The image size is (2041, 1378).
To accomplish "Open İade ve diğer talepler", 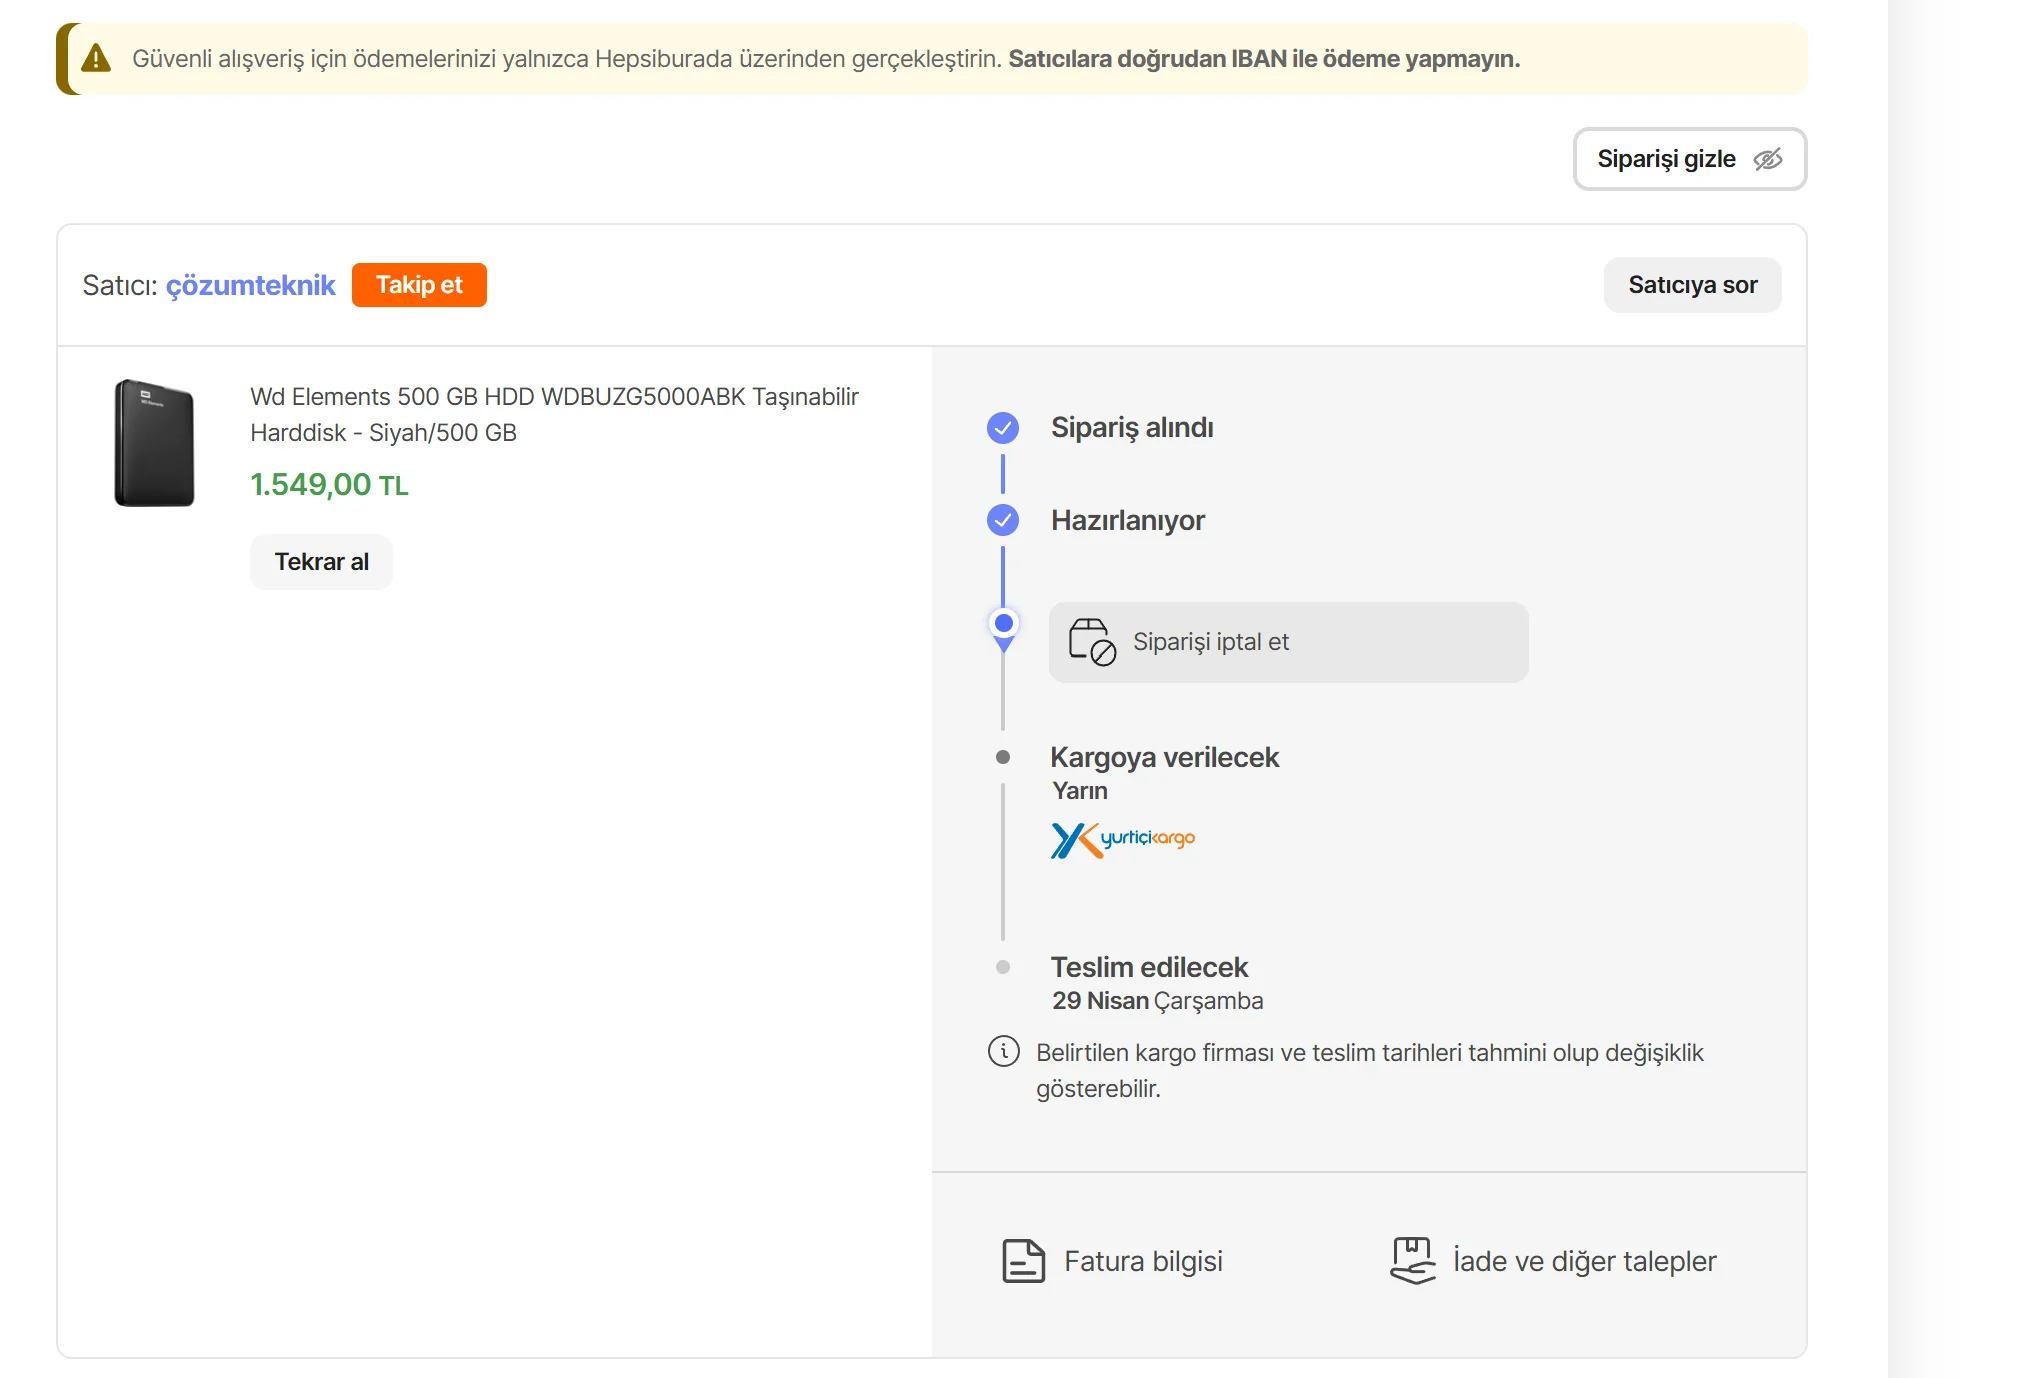I will click(1553, 1261).
